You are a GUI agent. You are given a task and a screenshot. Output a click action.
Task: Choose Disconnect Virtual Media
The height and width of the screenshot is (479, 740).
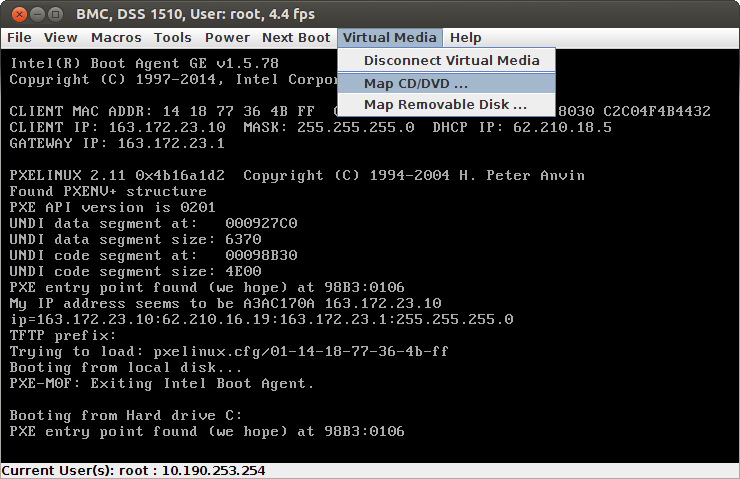tap(451, 61)
